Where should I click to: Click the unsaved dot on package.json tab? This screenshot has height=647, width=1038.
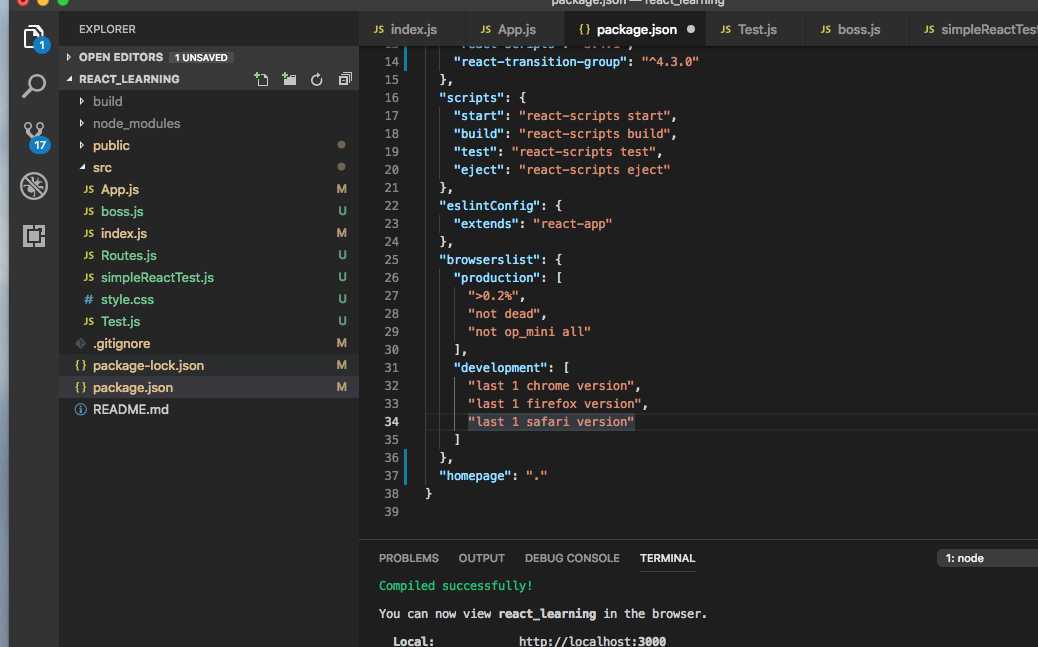690,29
